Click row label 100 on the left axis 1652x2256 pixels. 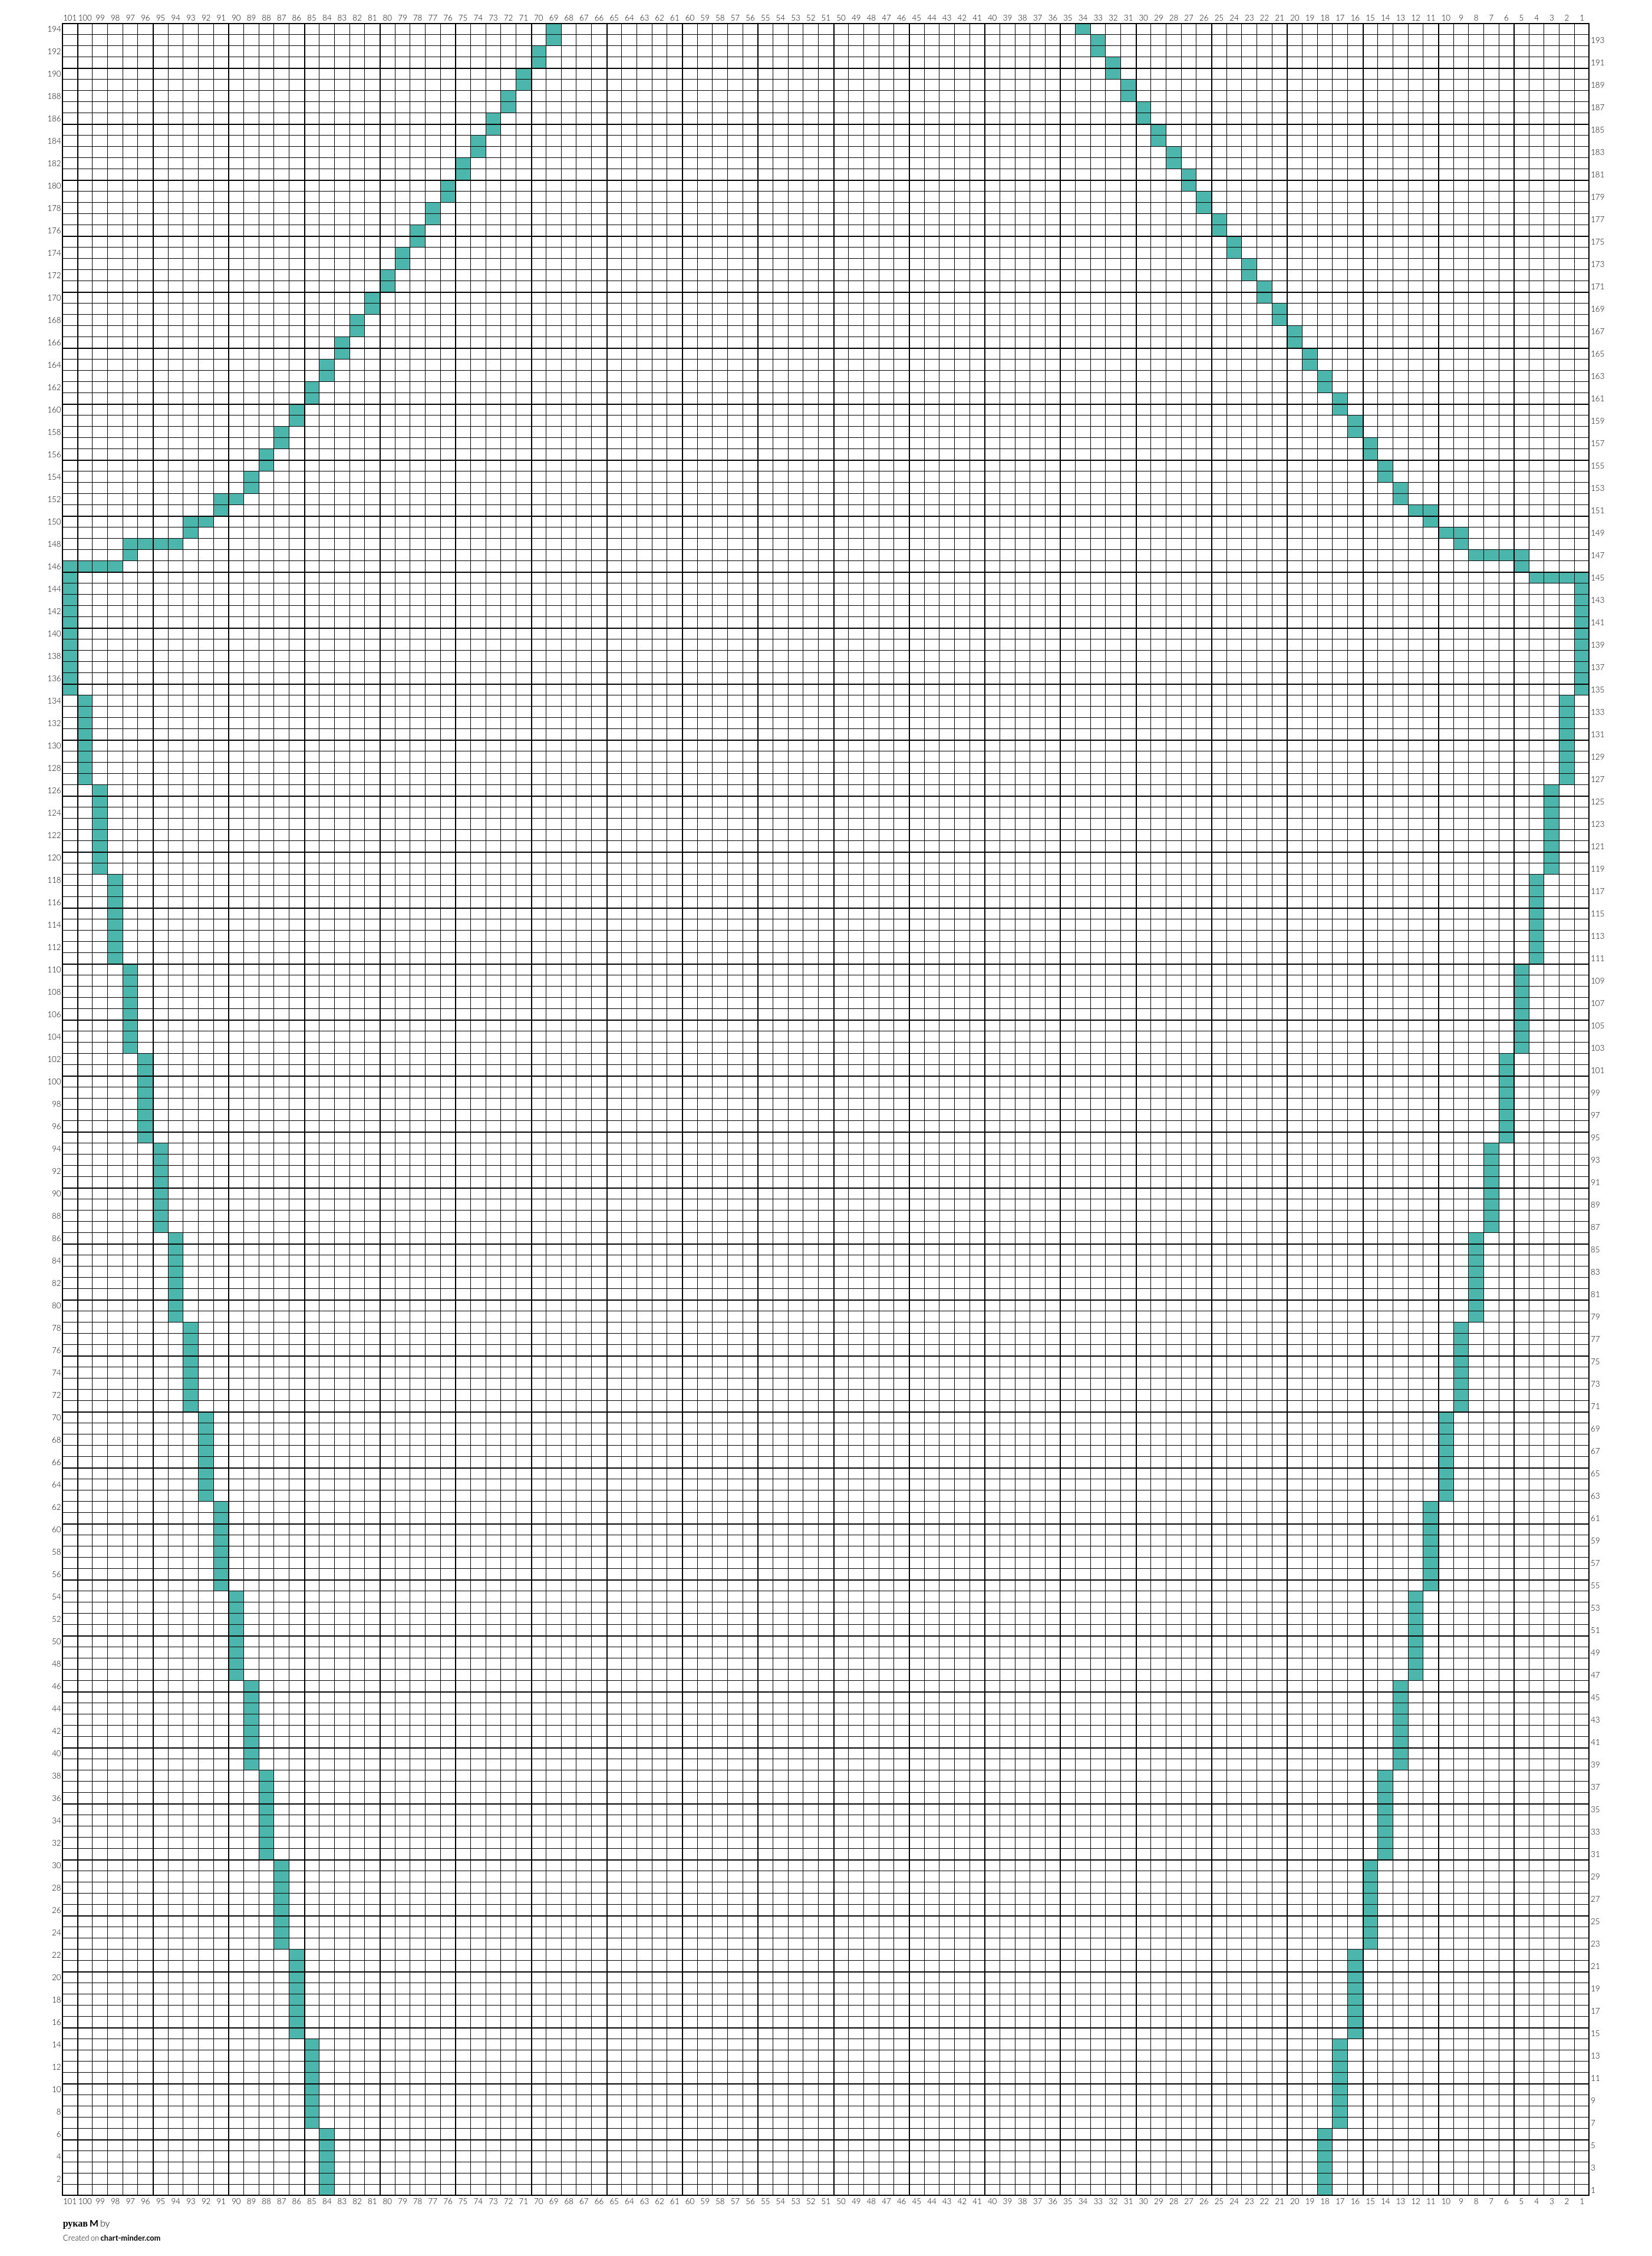coord(55,1081)
